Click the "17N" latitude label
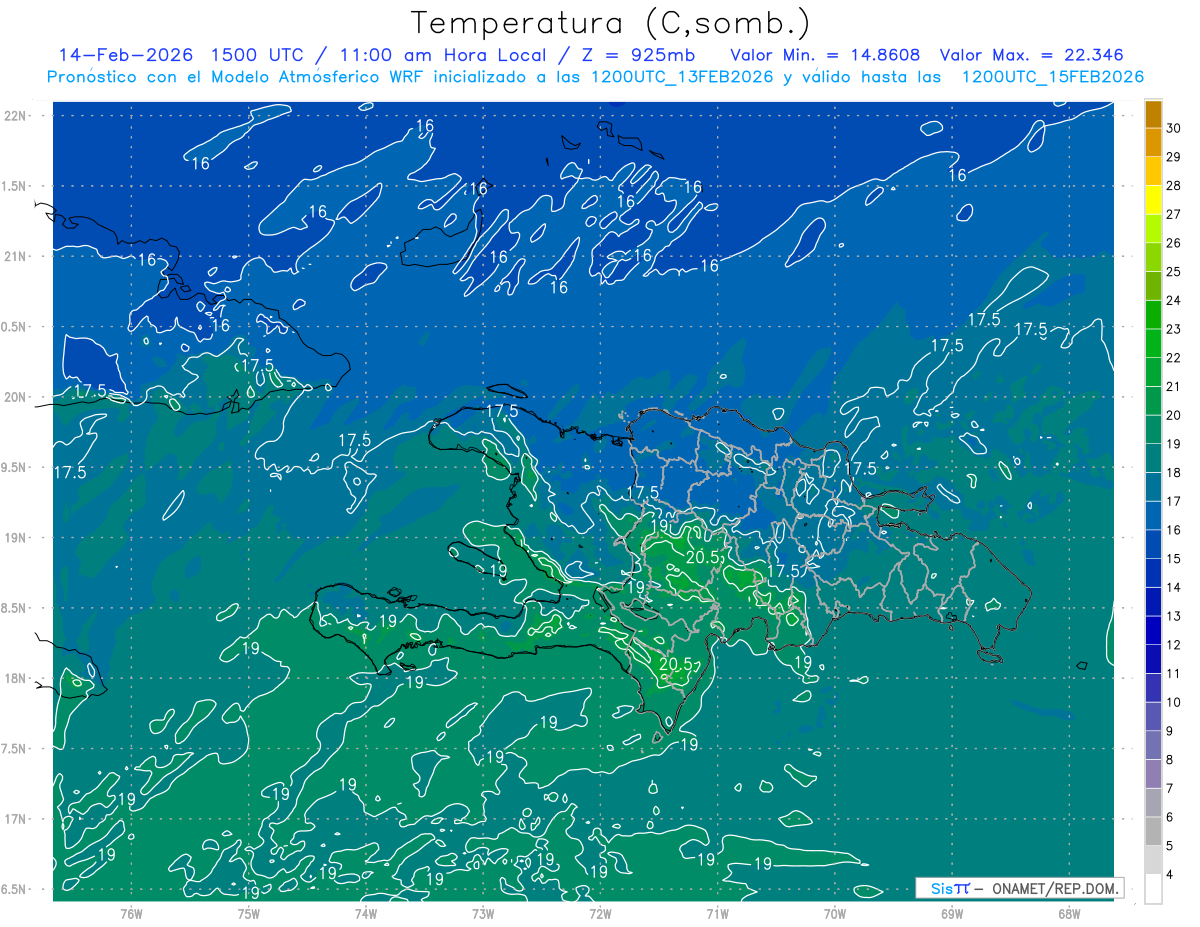This screenshot has width=1200, height=927. (x=16, y=819)
